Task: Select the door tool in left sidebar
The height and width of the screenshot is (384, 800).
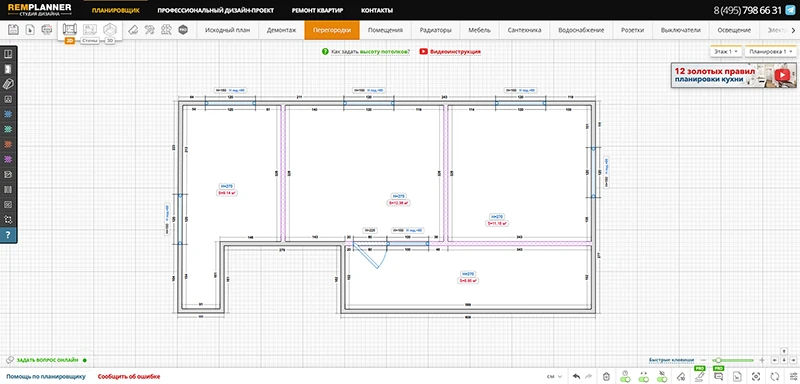Action: (8, 69)
